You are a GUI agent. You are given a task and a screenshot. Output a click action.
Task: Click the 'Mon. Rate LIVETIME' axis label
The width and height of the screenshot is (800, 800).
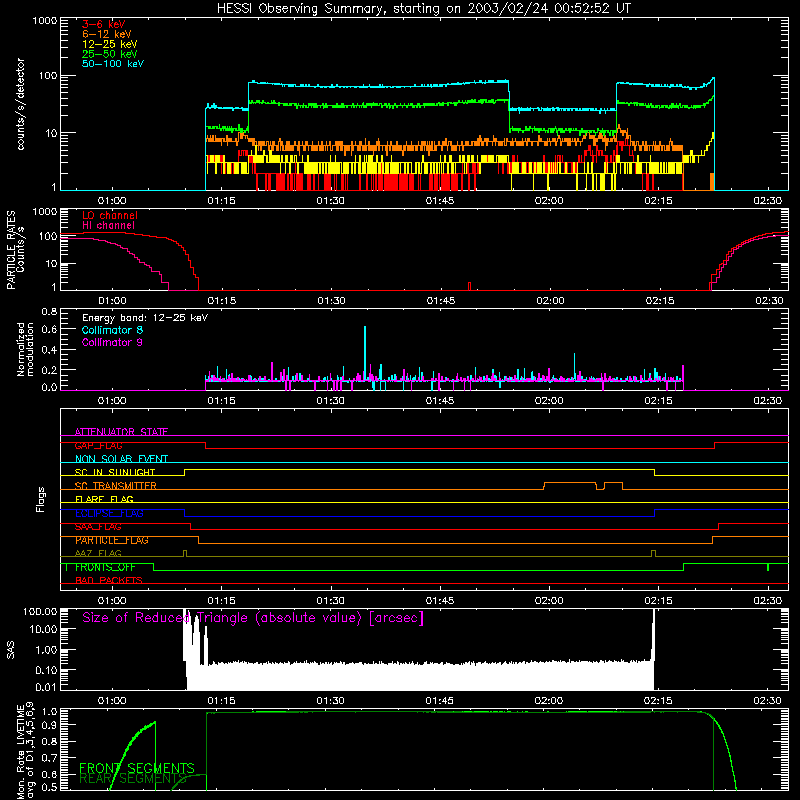pos(25,751)
